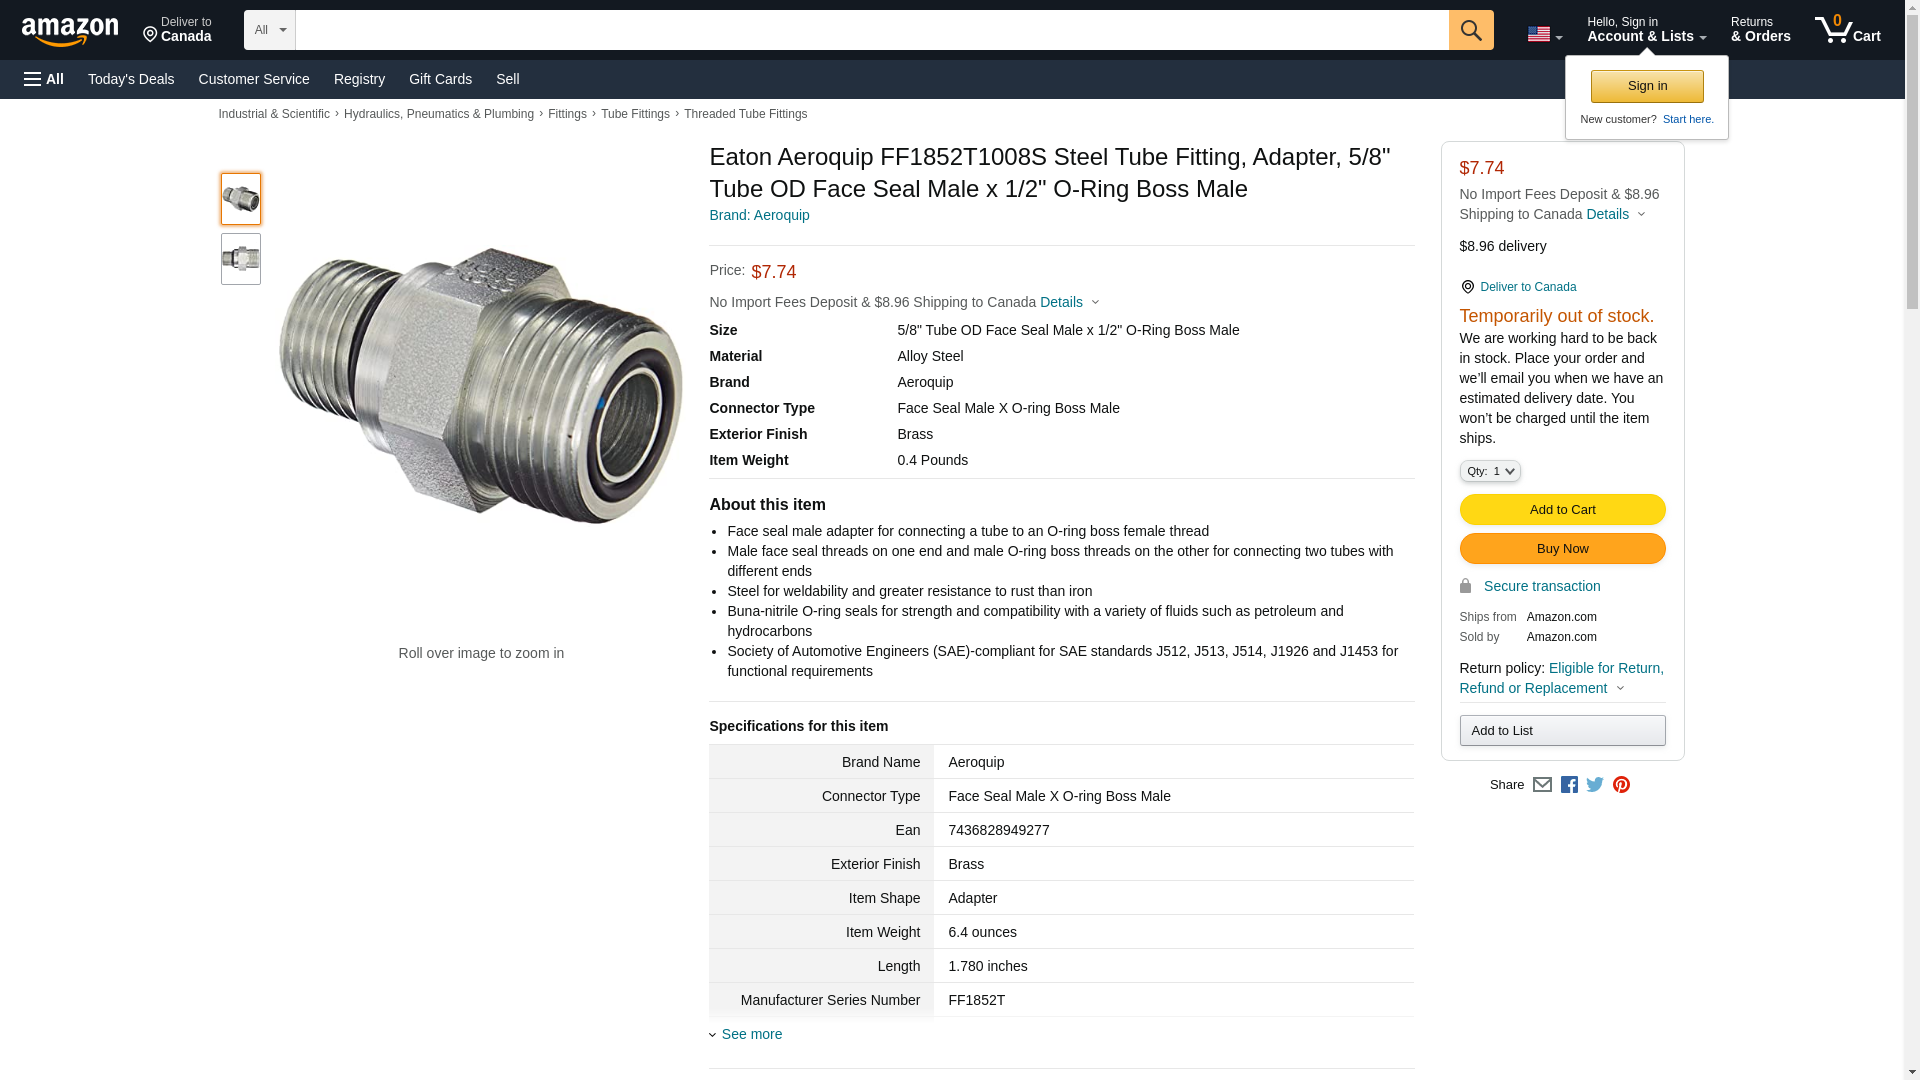Open the US flag language selector

coord(1543,34)
